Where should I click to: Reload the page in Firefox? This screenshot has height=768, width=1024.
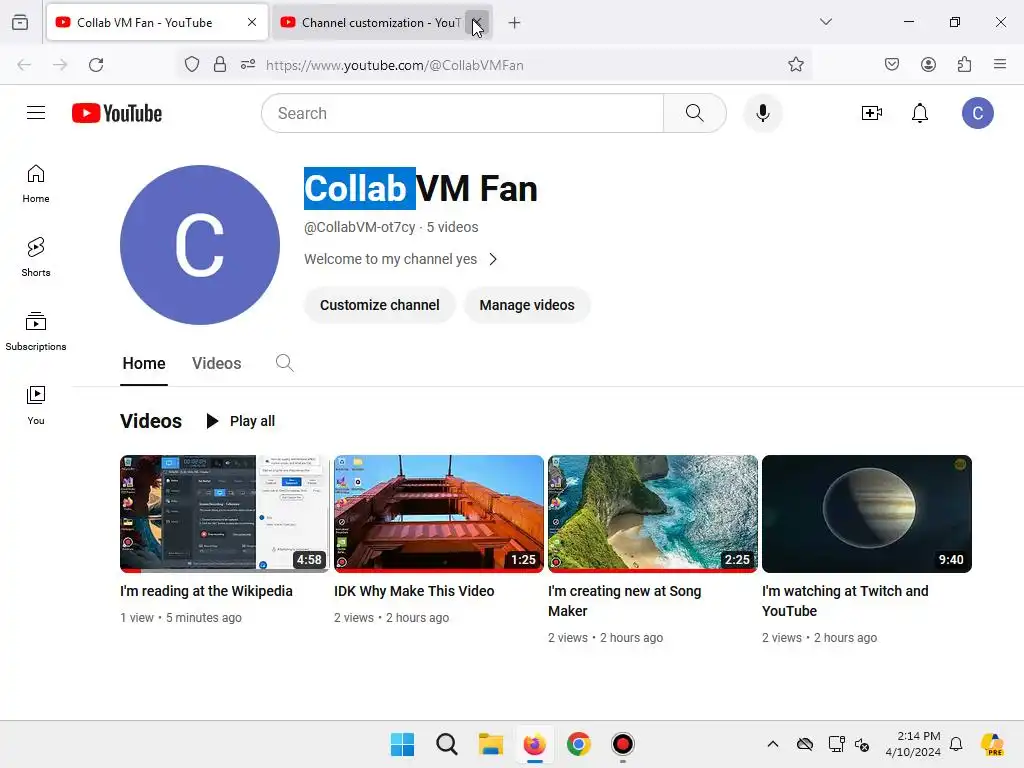[x=96, y=65]
